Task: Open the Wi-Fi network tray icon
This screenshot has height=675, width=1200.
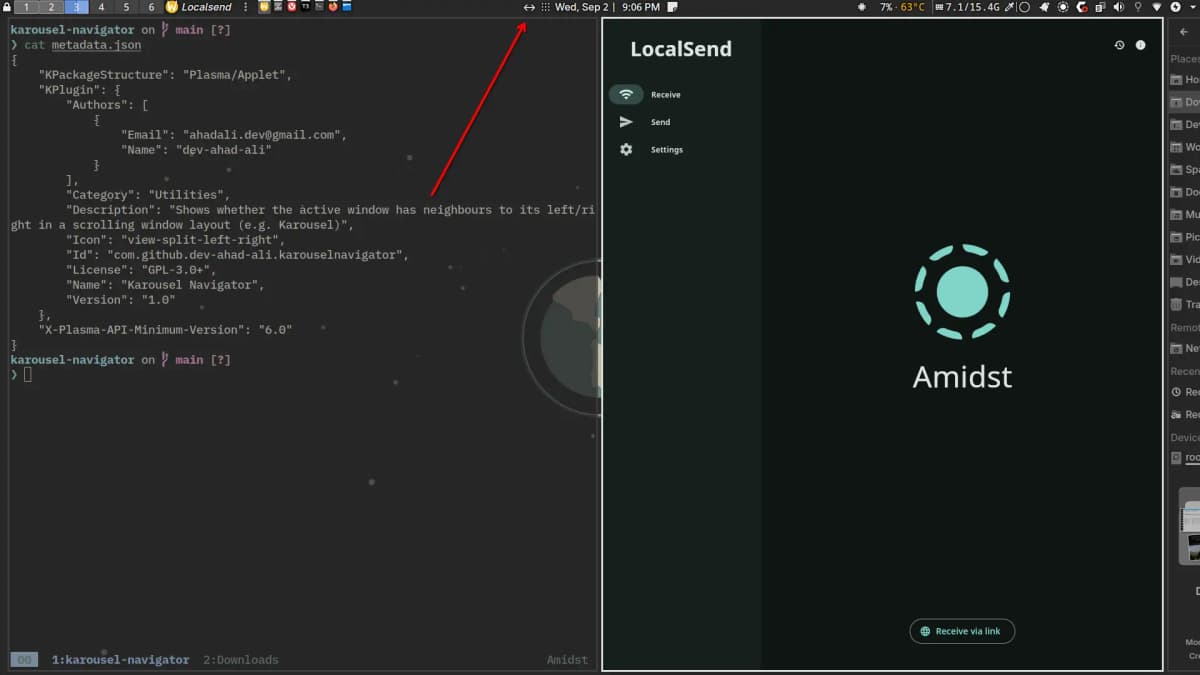Action: tap(1156, 7)
